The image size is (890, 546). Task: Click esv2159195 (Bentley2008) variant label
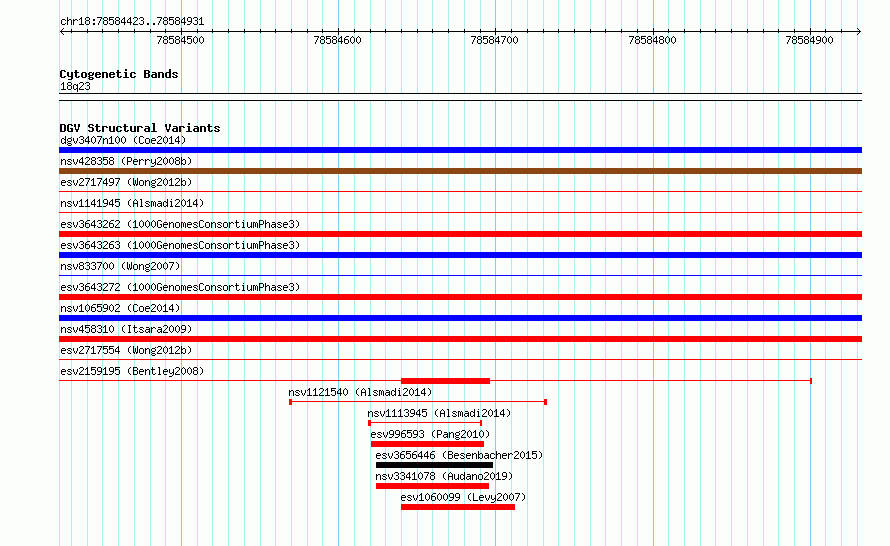(x=132, y=371)
